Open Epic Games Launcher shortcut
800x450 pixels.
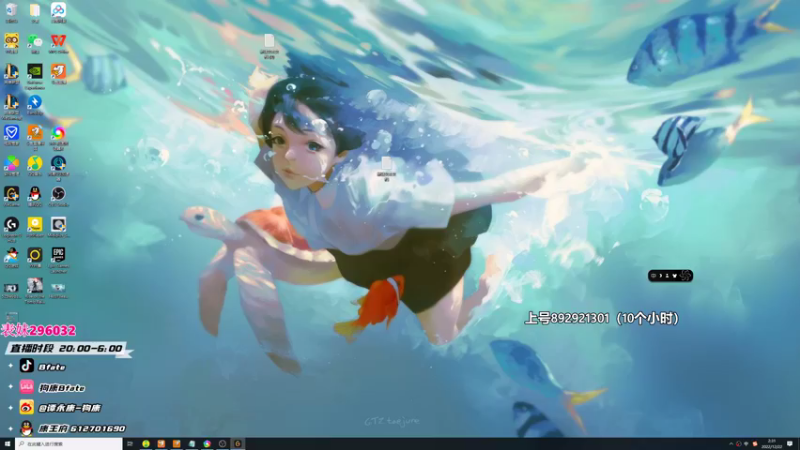click(x=58, y=255)
